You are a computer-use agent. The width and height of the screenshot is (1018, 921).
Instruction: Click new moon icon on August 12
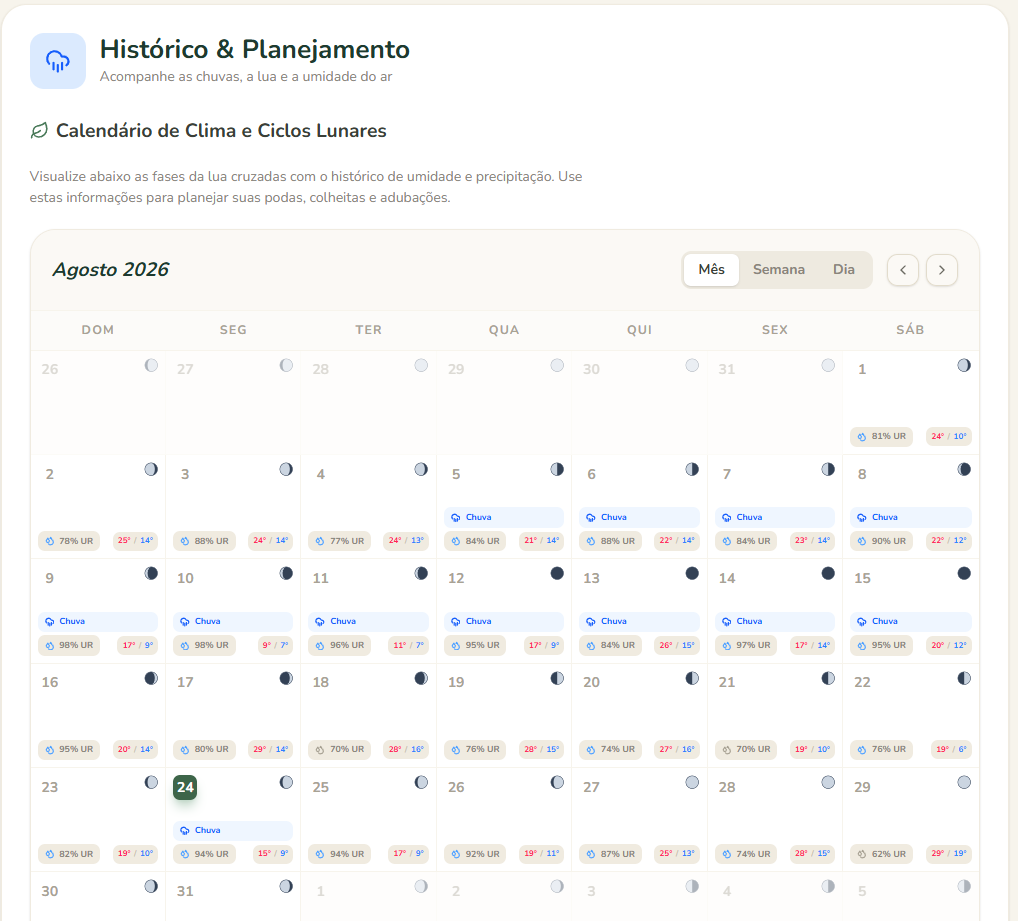click(x=557, y=573)
